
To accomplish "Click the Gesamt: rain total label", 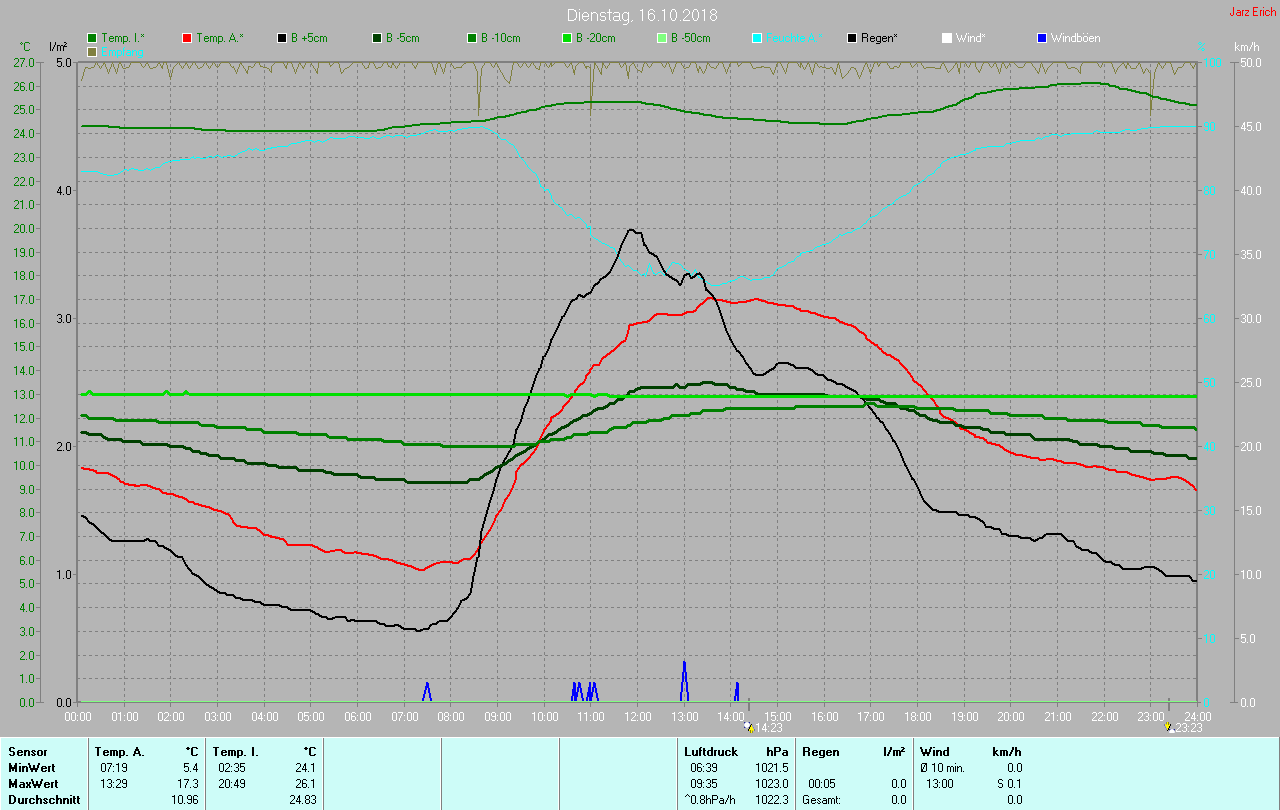I will click(822, 799).
